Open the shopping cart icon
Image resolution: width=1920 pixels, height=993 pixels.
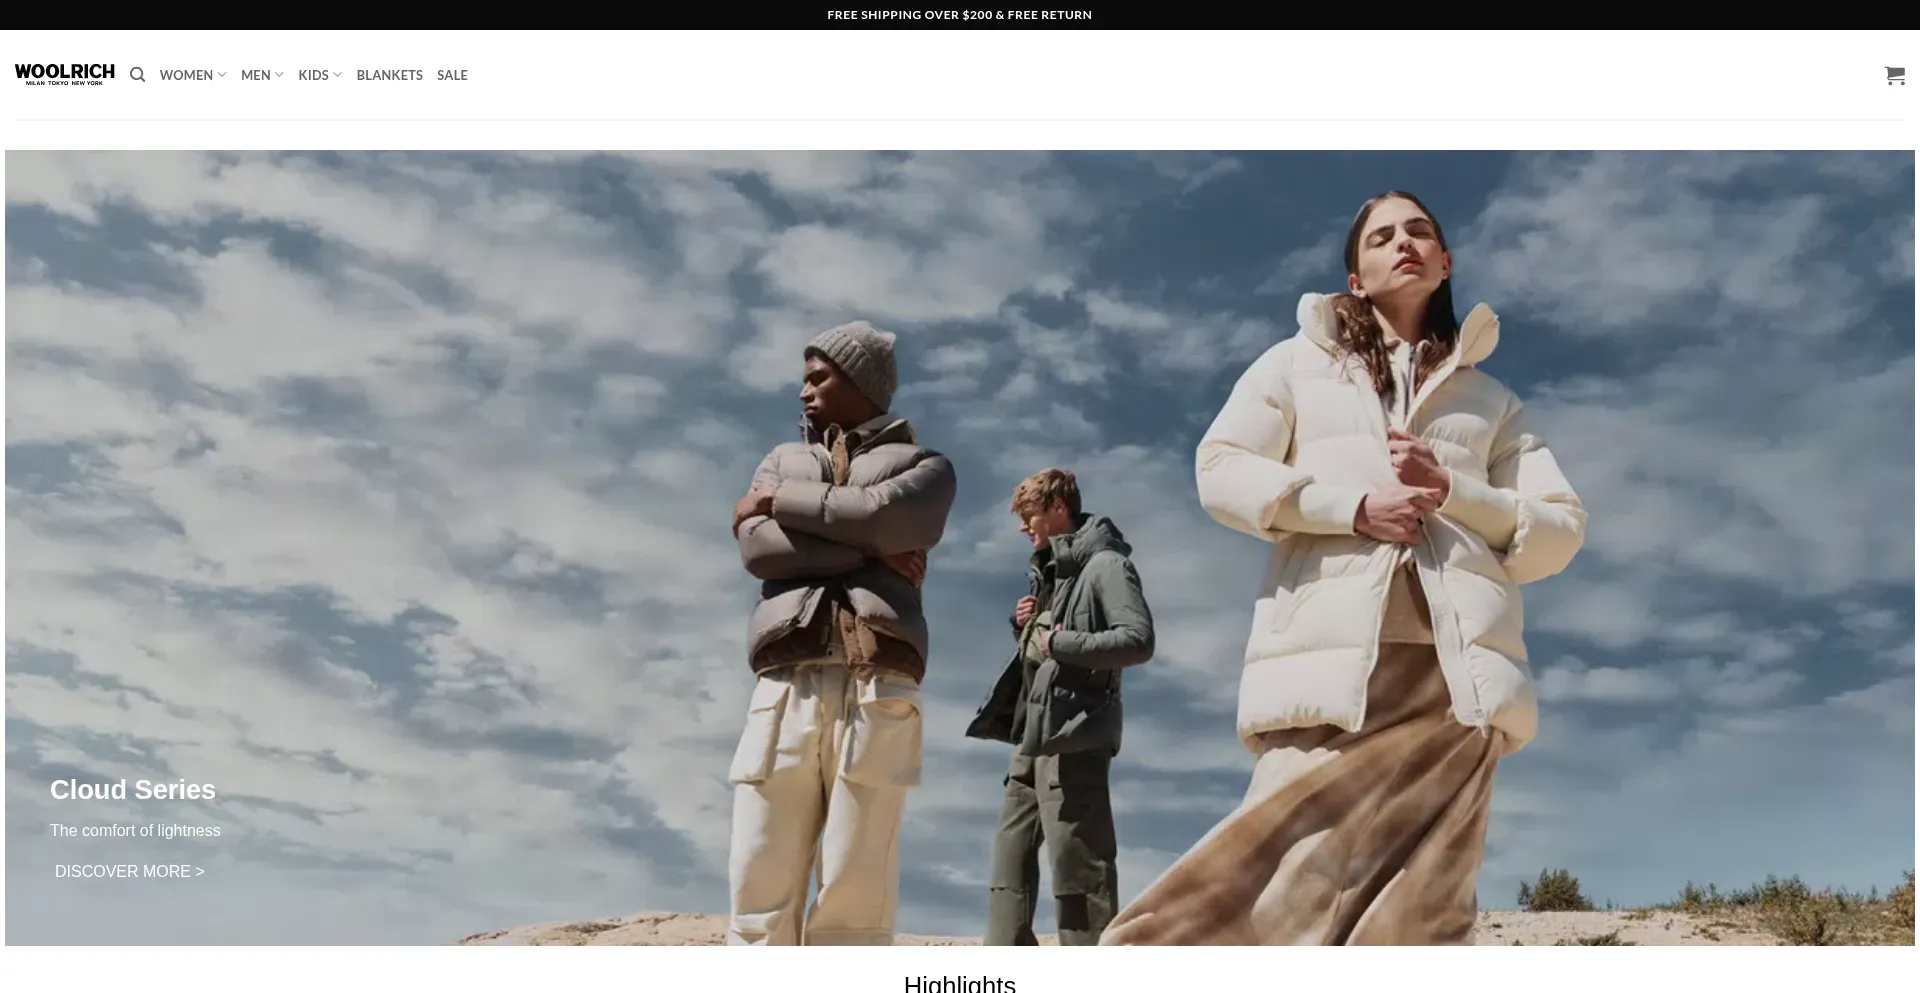1894,75
